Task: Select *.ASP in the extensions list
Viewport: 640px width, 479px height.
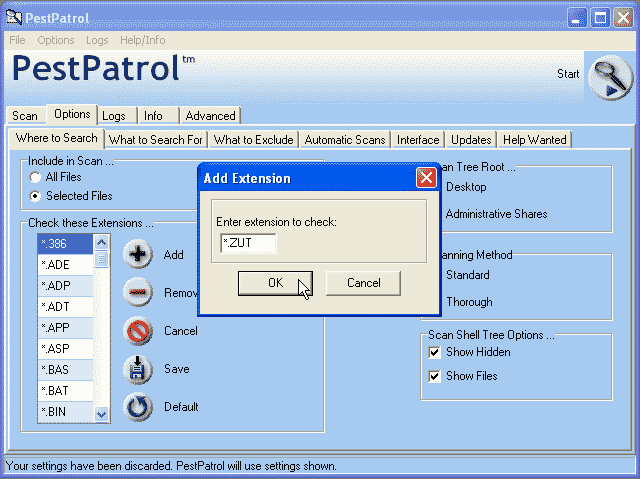Action: pyautogui.click(x=65, y=349)
